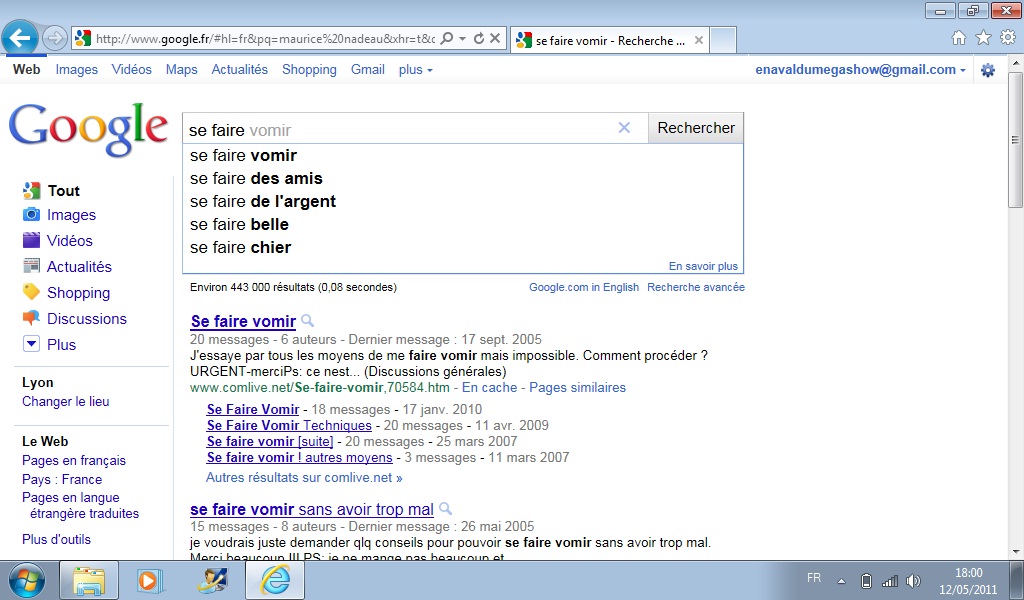Preview first result with magnifier icon
Viewport: 1024px width, 600px height.
(308, 321)
